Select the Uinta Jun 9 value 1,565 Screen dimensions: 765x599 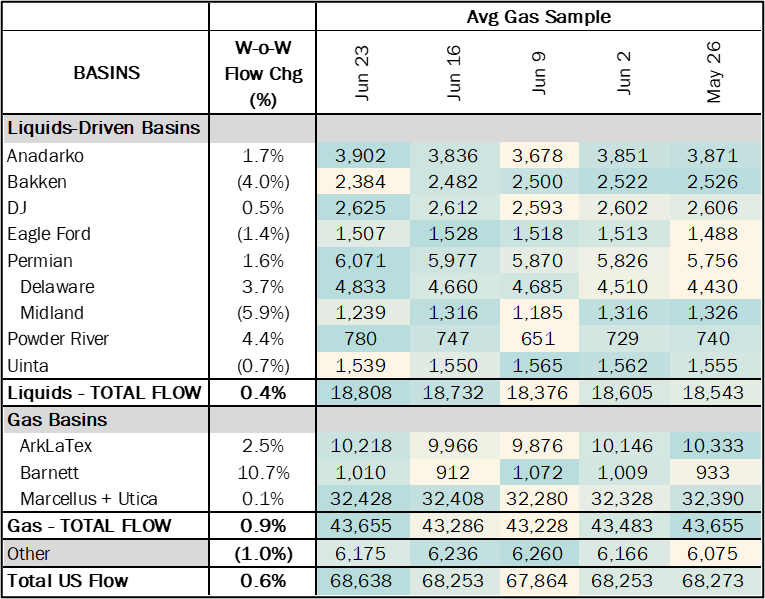pyautogui.click(x=539, y=365)
